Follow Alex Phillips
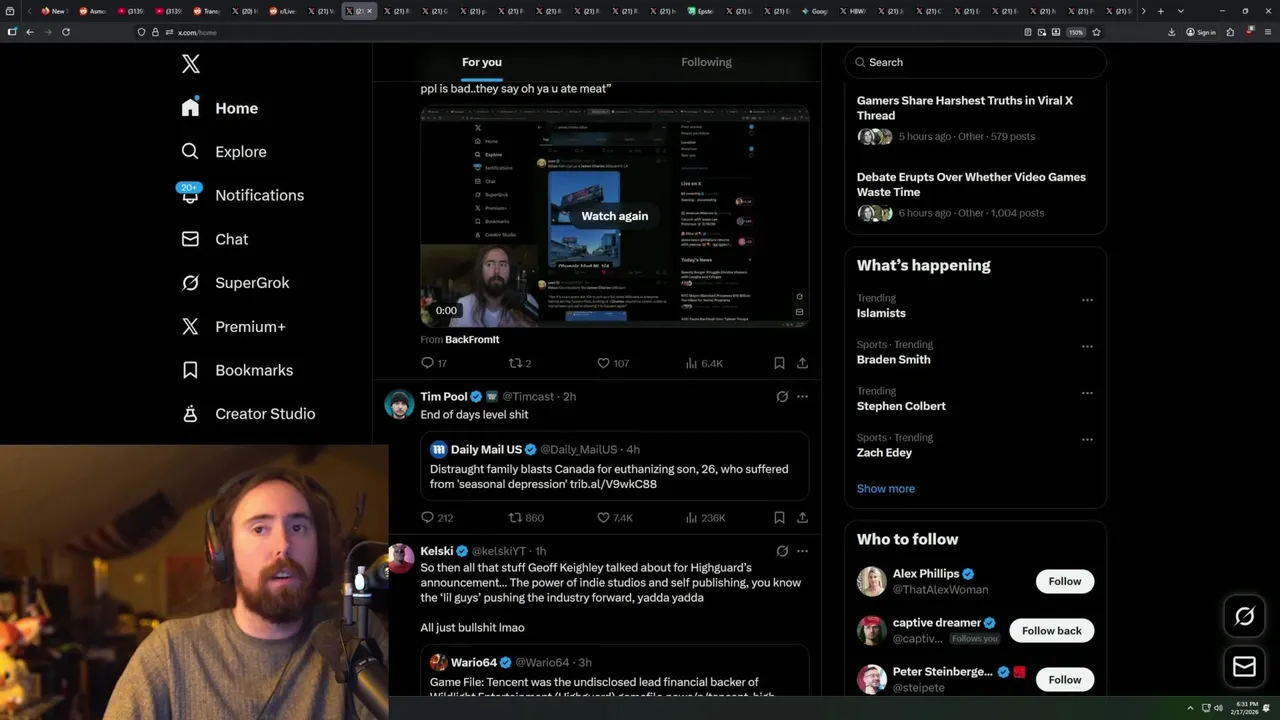Viewport: 1280px width, 720px height. [x=1064, y=581]
